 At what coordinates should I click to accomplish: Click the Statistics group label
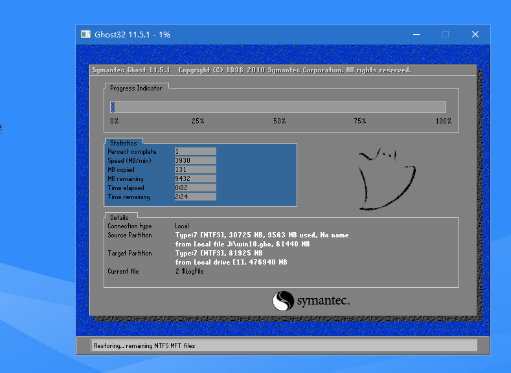click(124, 143)
